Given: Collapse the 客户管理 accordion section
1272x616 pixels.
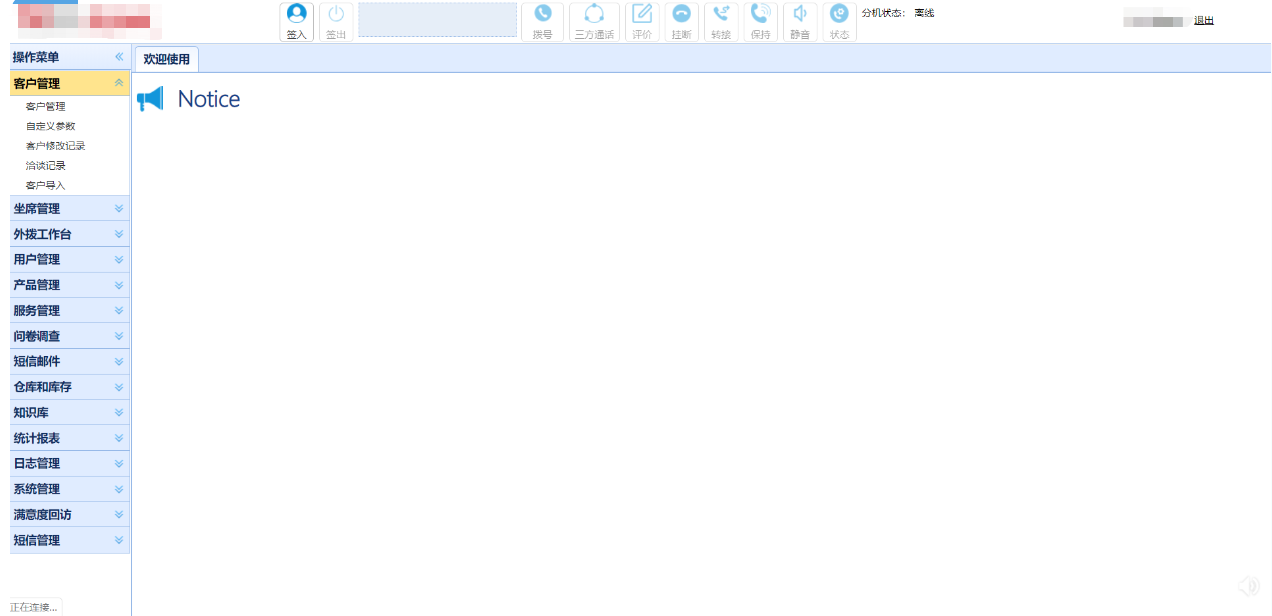Looking at the screenshot, I should 119,83.
